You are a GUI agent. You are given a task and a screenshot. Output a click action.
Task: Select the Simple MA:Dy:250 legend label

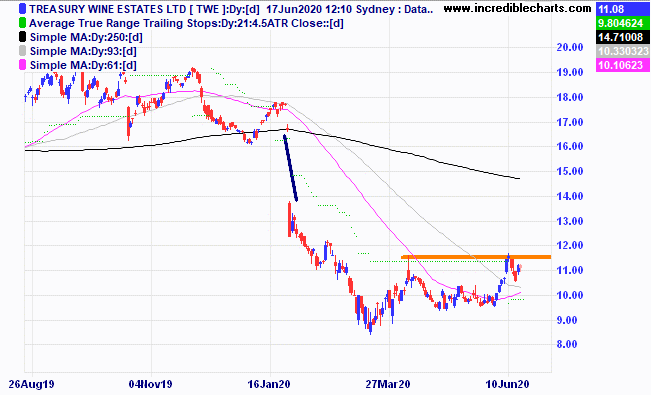click(86, 37)
